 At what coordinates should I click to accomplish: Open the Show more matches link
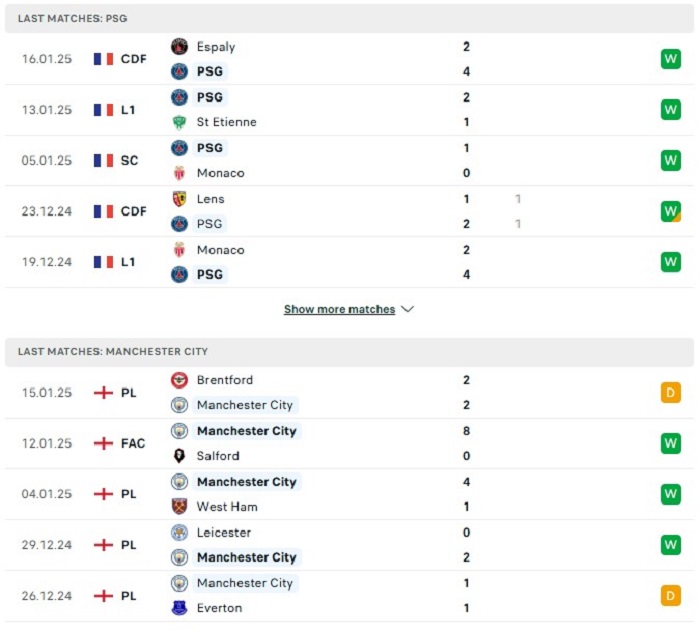pyautogui.click(x=339, y=309)
